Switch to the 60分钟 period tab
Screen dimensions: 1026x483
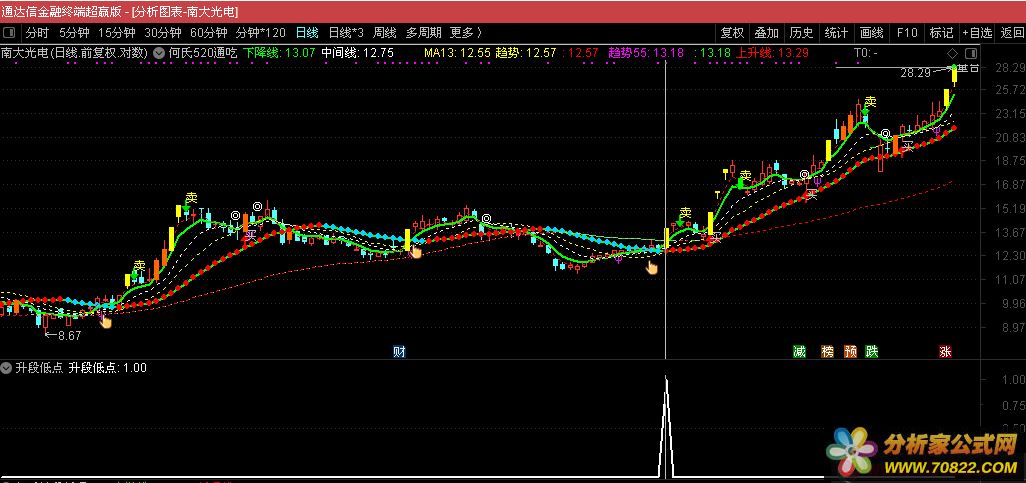click(x=208, y=32)
